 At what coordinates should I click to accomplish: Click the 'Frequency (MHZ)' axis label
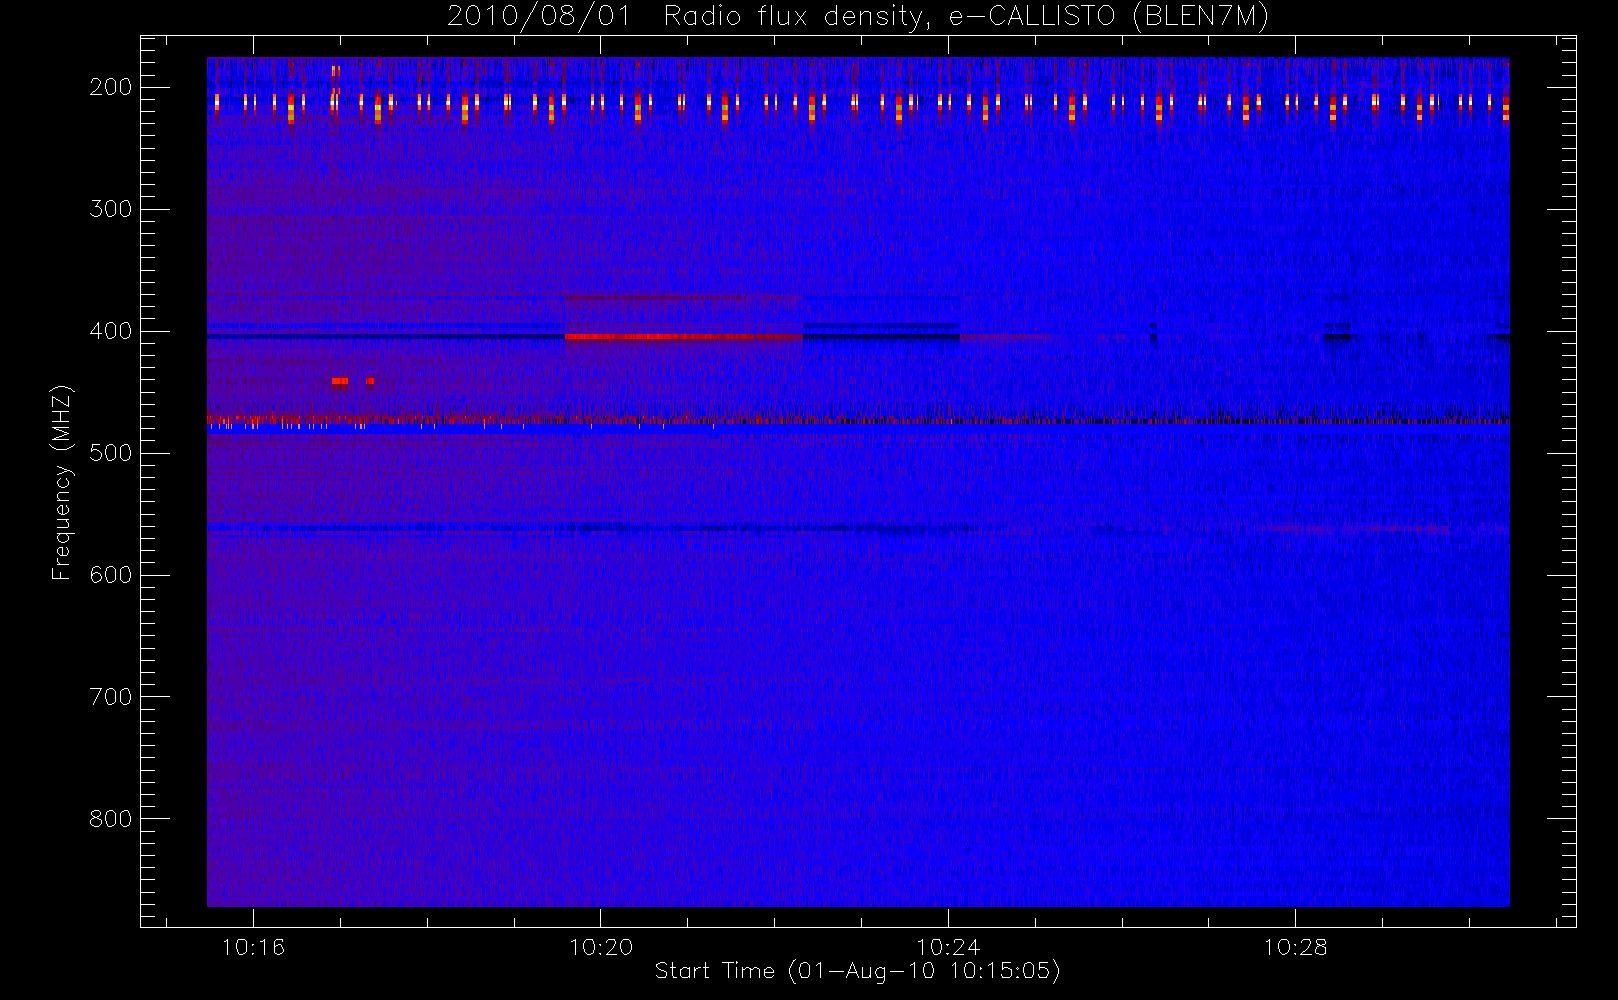(x=63, y=482)
